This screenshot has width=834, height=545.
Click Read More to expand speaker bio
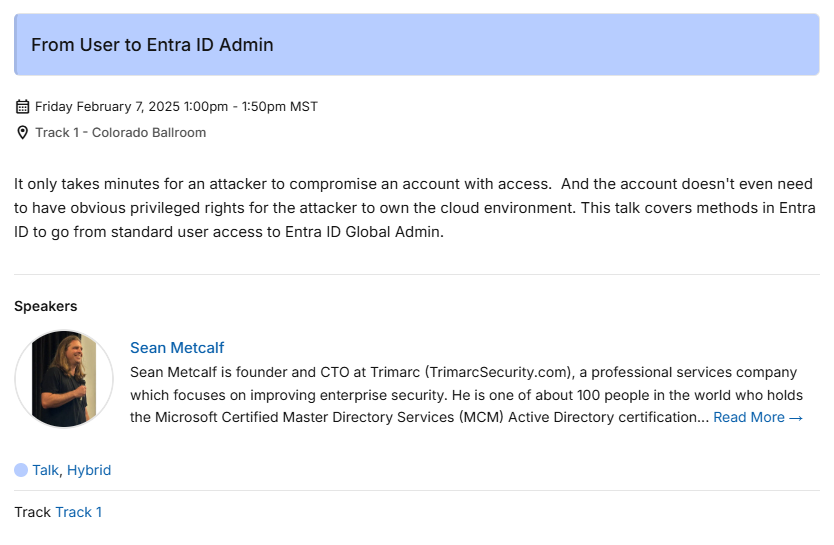click(758, 417)
